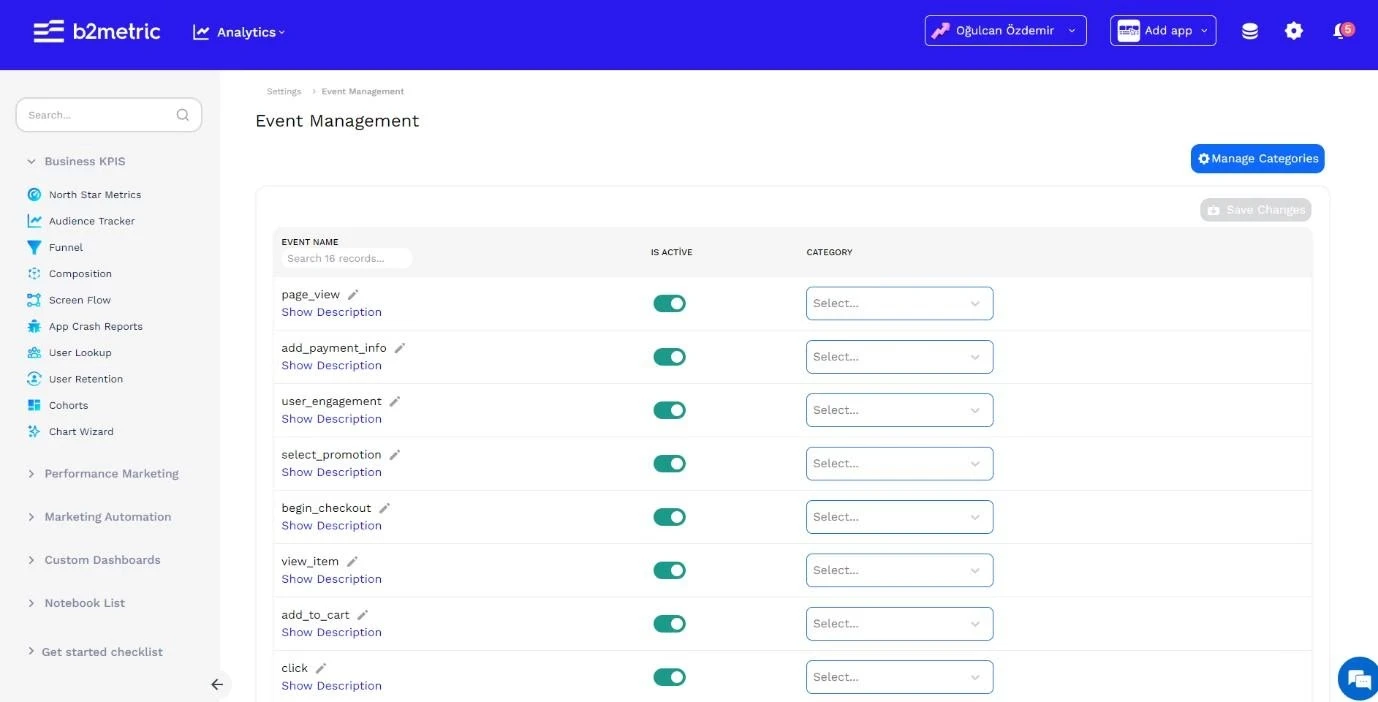Image resolution: width=1378 pixels, height=702 pixels.
Task: Click the search magnifier icon in sidebar
Action: click(x=183, y=115)
